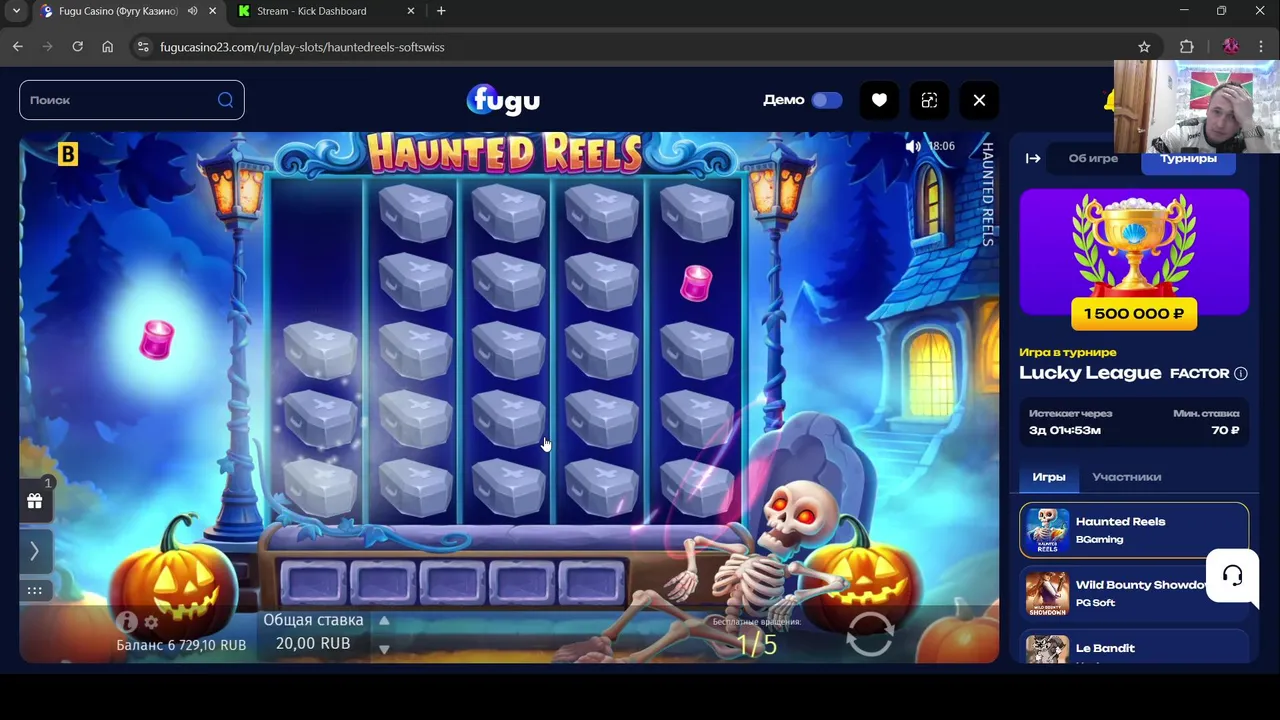Open live support headset chat icon

tap(1232, 576)
